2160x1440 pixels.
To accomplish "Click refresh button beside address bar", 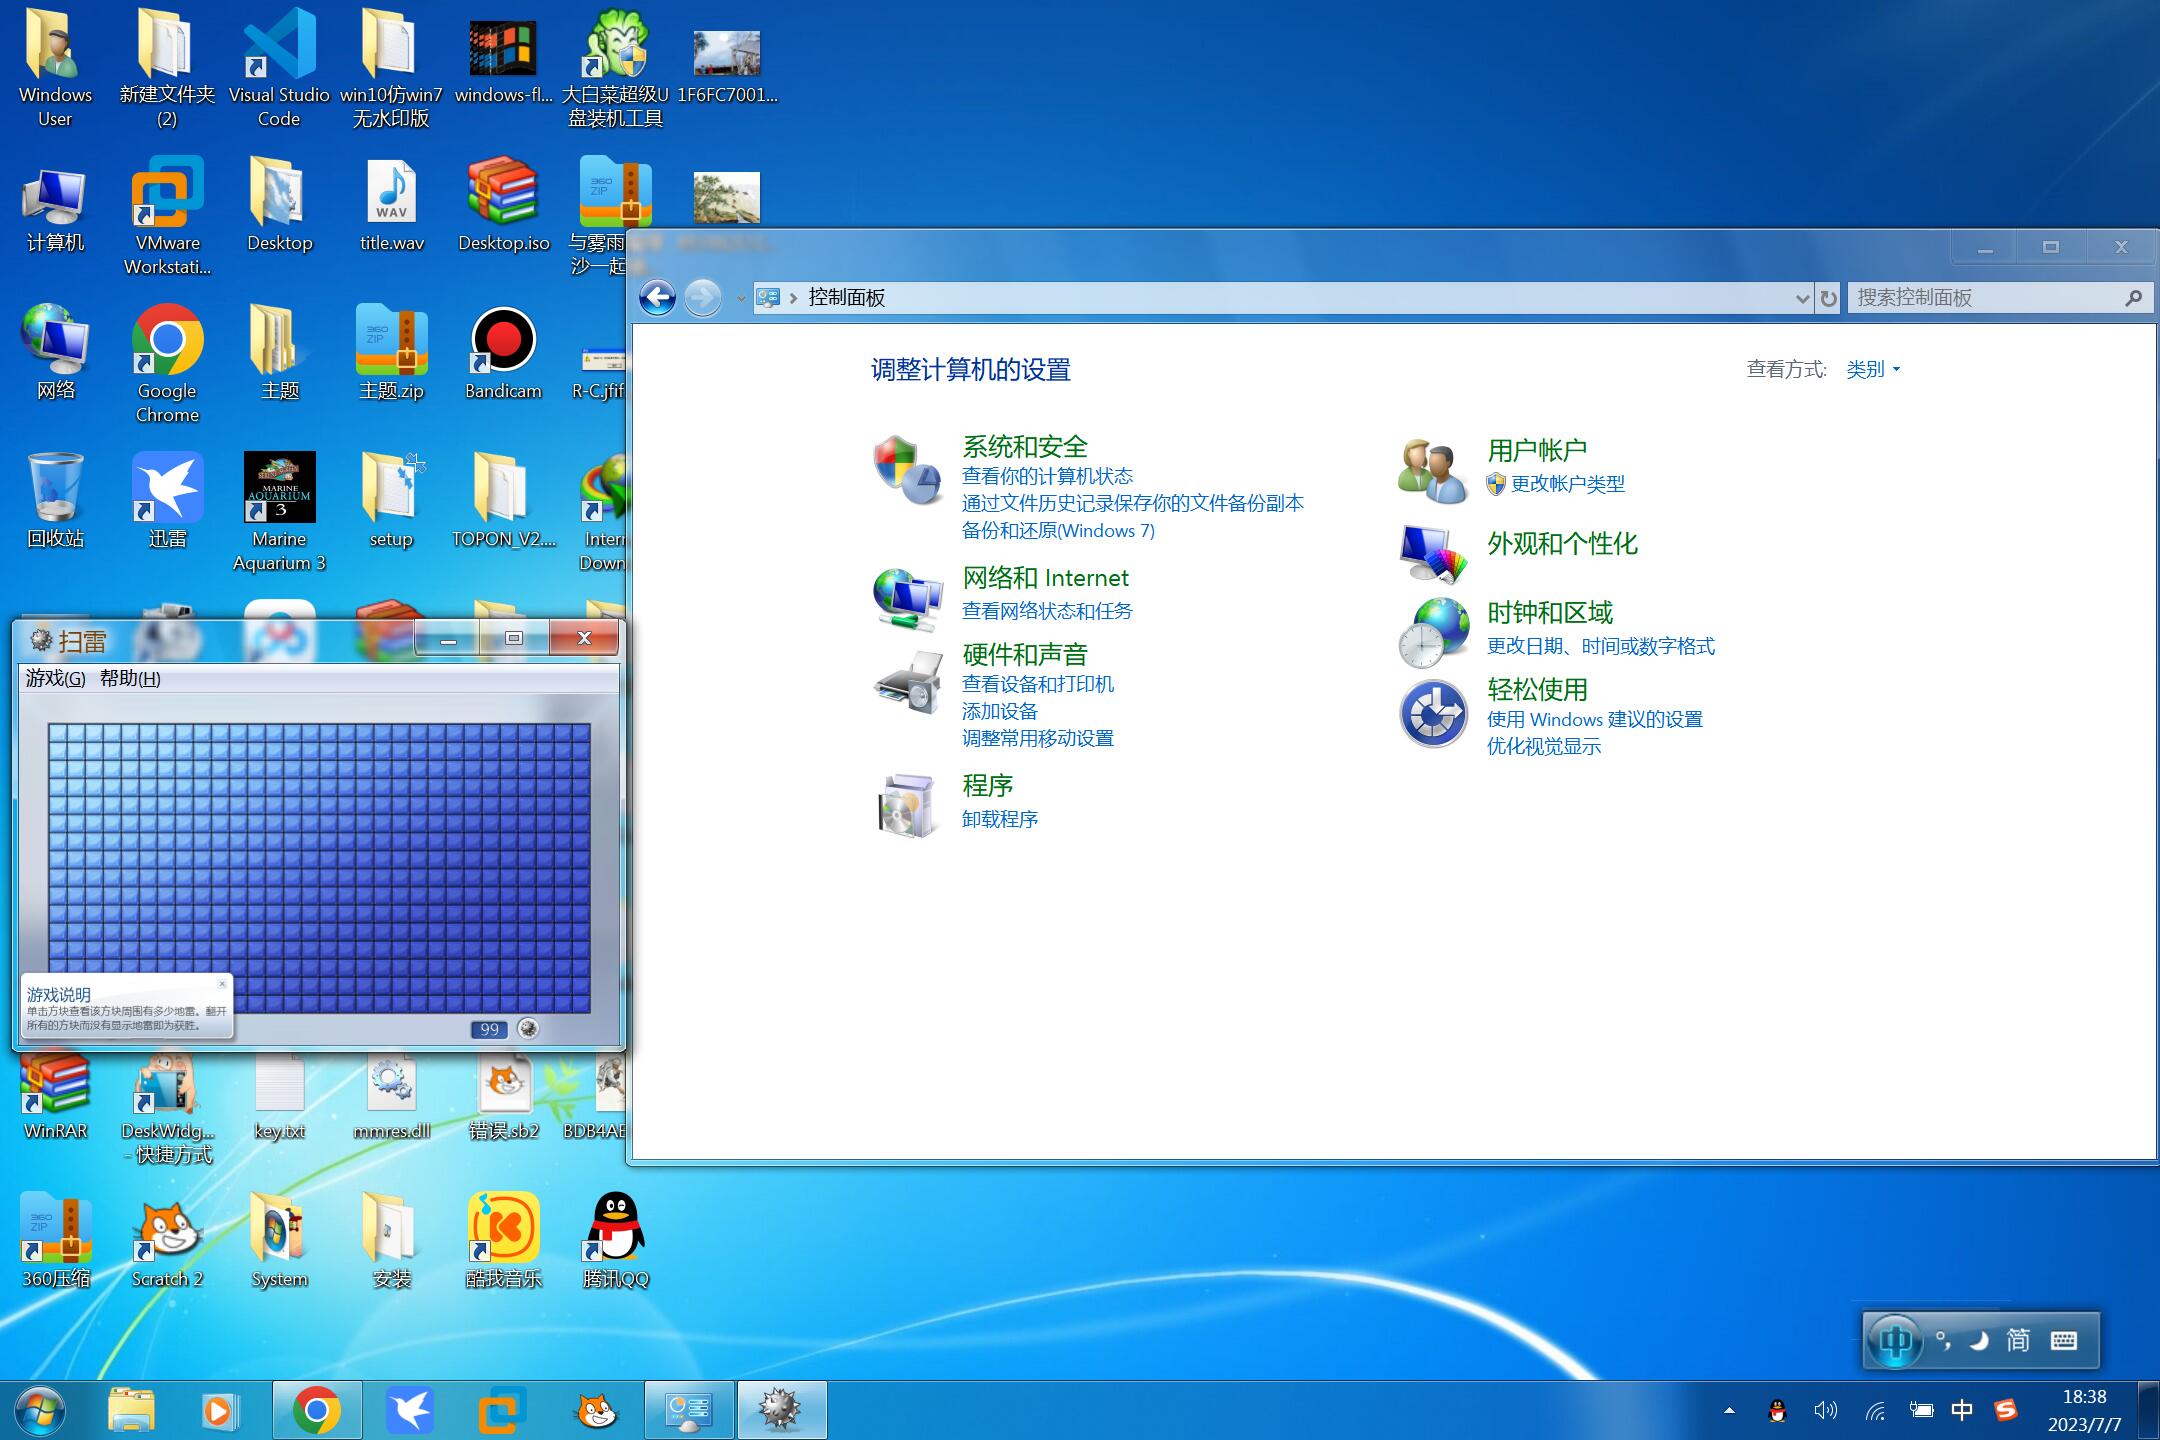I will click(x=1828, y=298).
